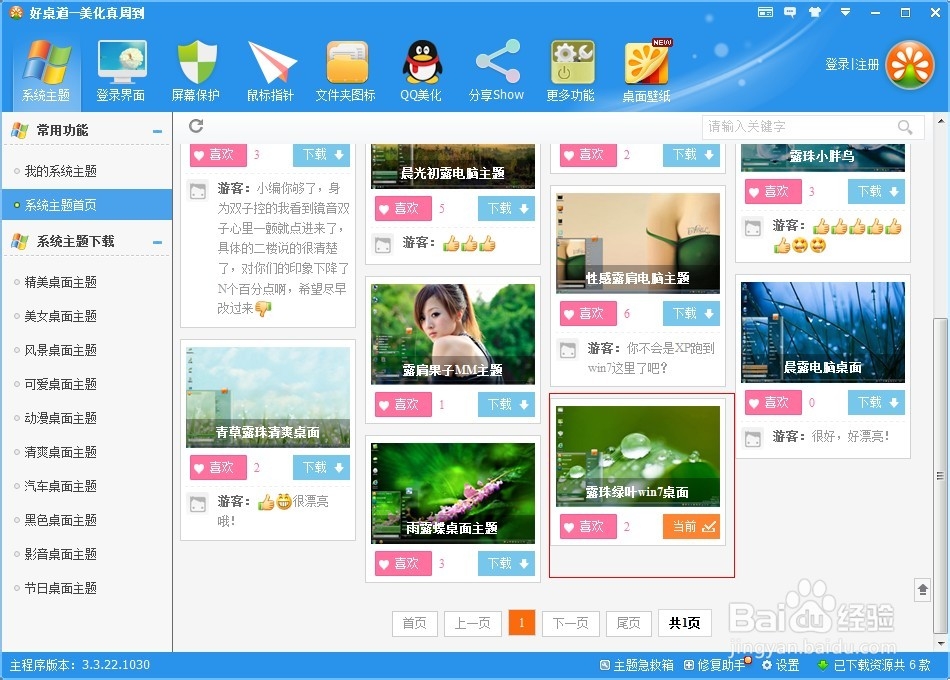Download the 露珠小胖鸟 theme

876,192
